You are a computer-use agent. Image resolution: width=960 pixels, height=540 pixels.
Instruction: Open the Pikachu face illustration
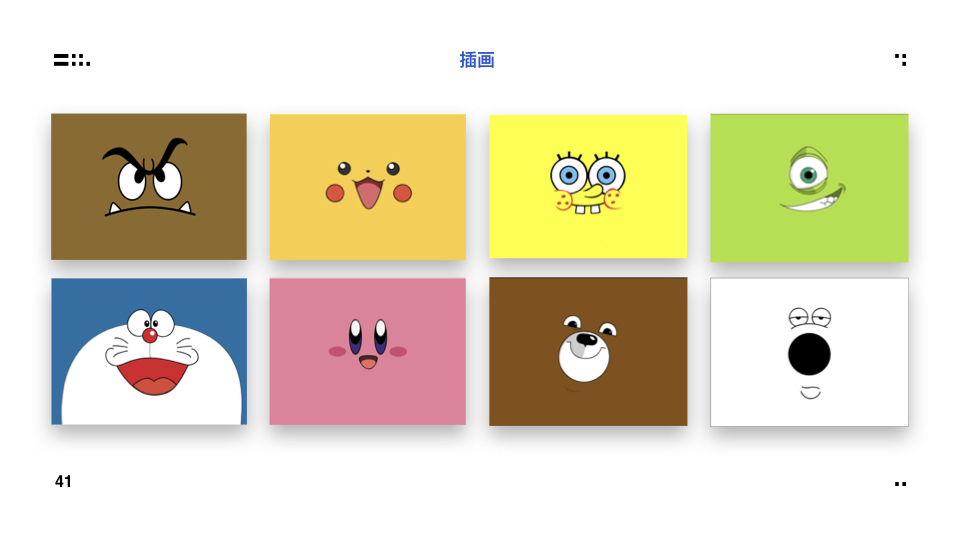click(x=368, y=187)
